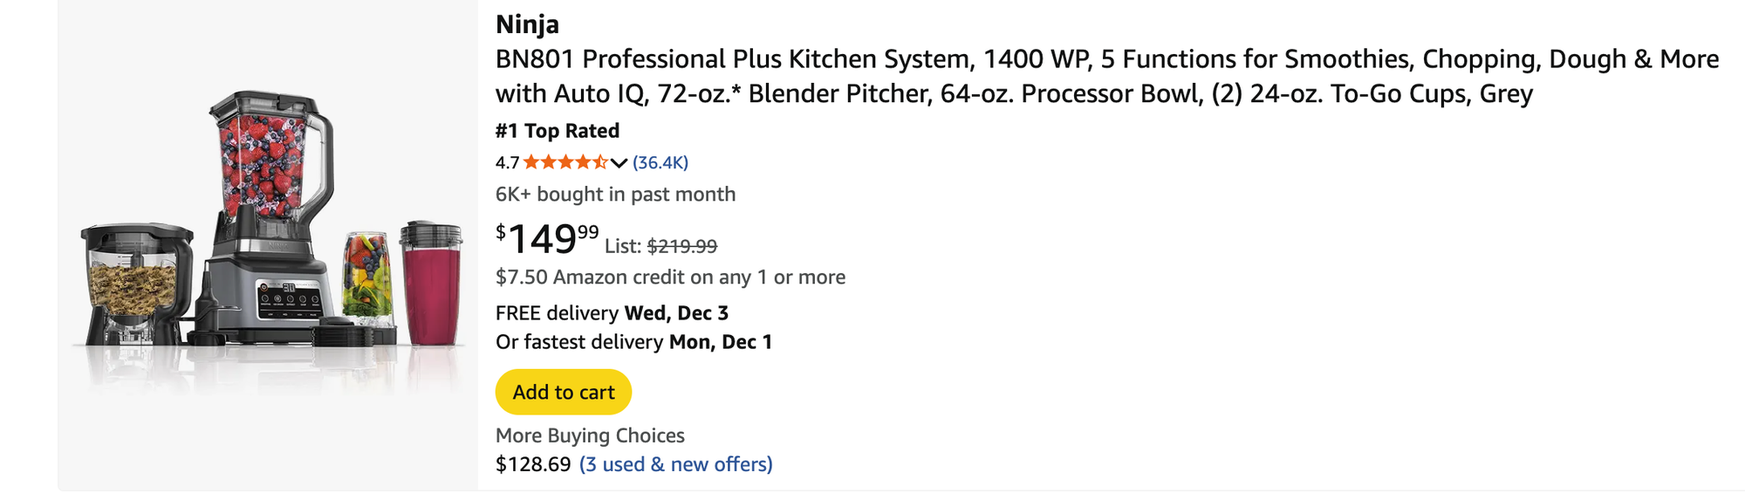The height and width of the screenshot is (500, 1745).
Task: Click the 4.7 rating number
Action: coord(507,162)
